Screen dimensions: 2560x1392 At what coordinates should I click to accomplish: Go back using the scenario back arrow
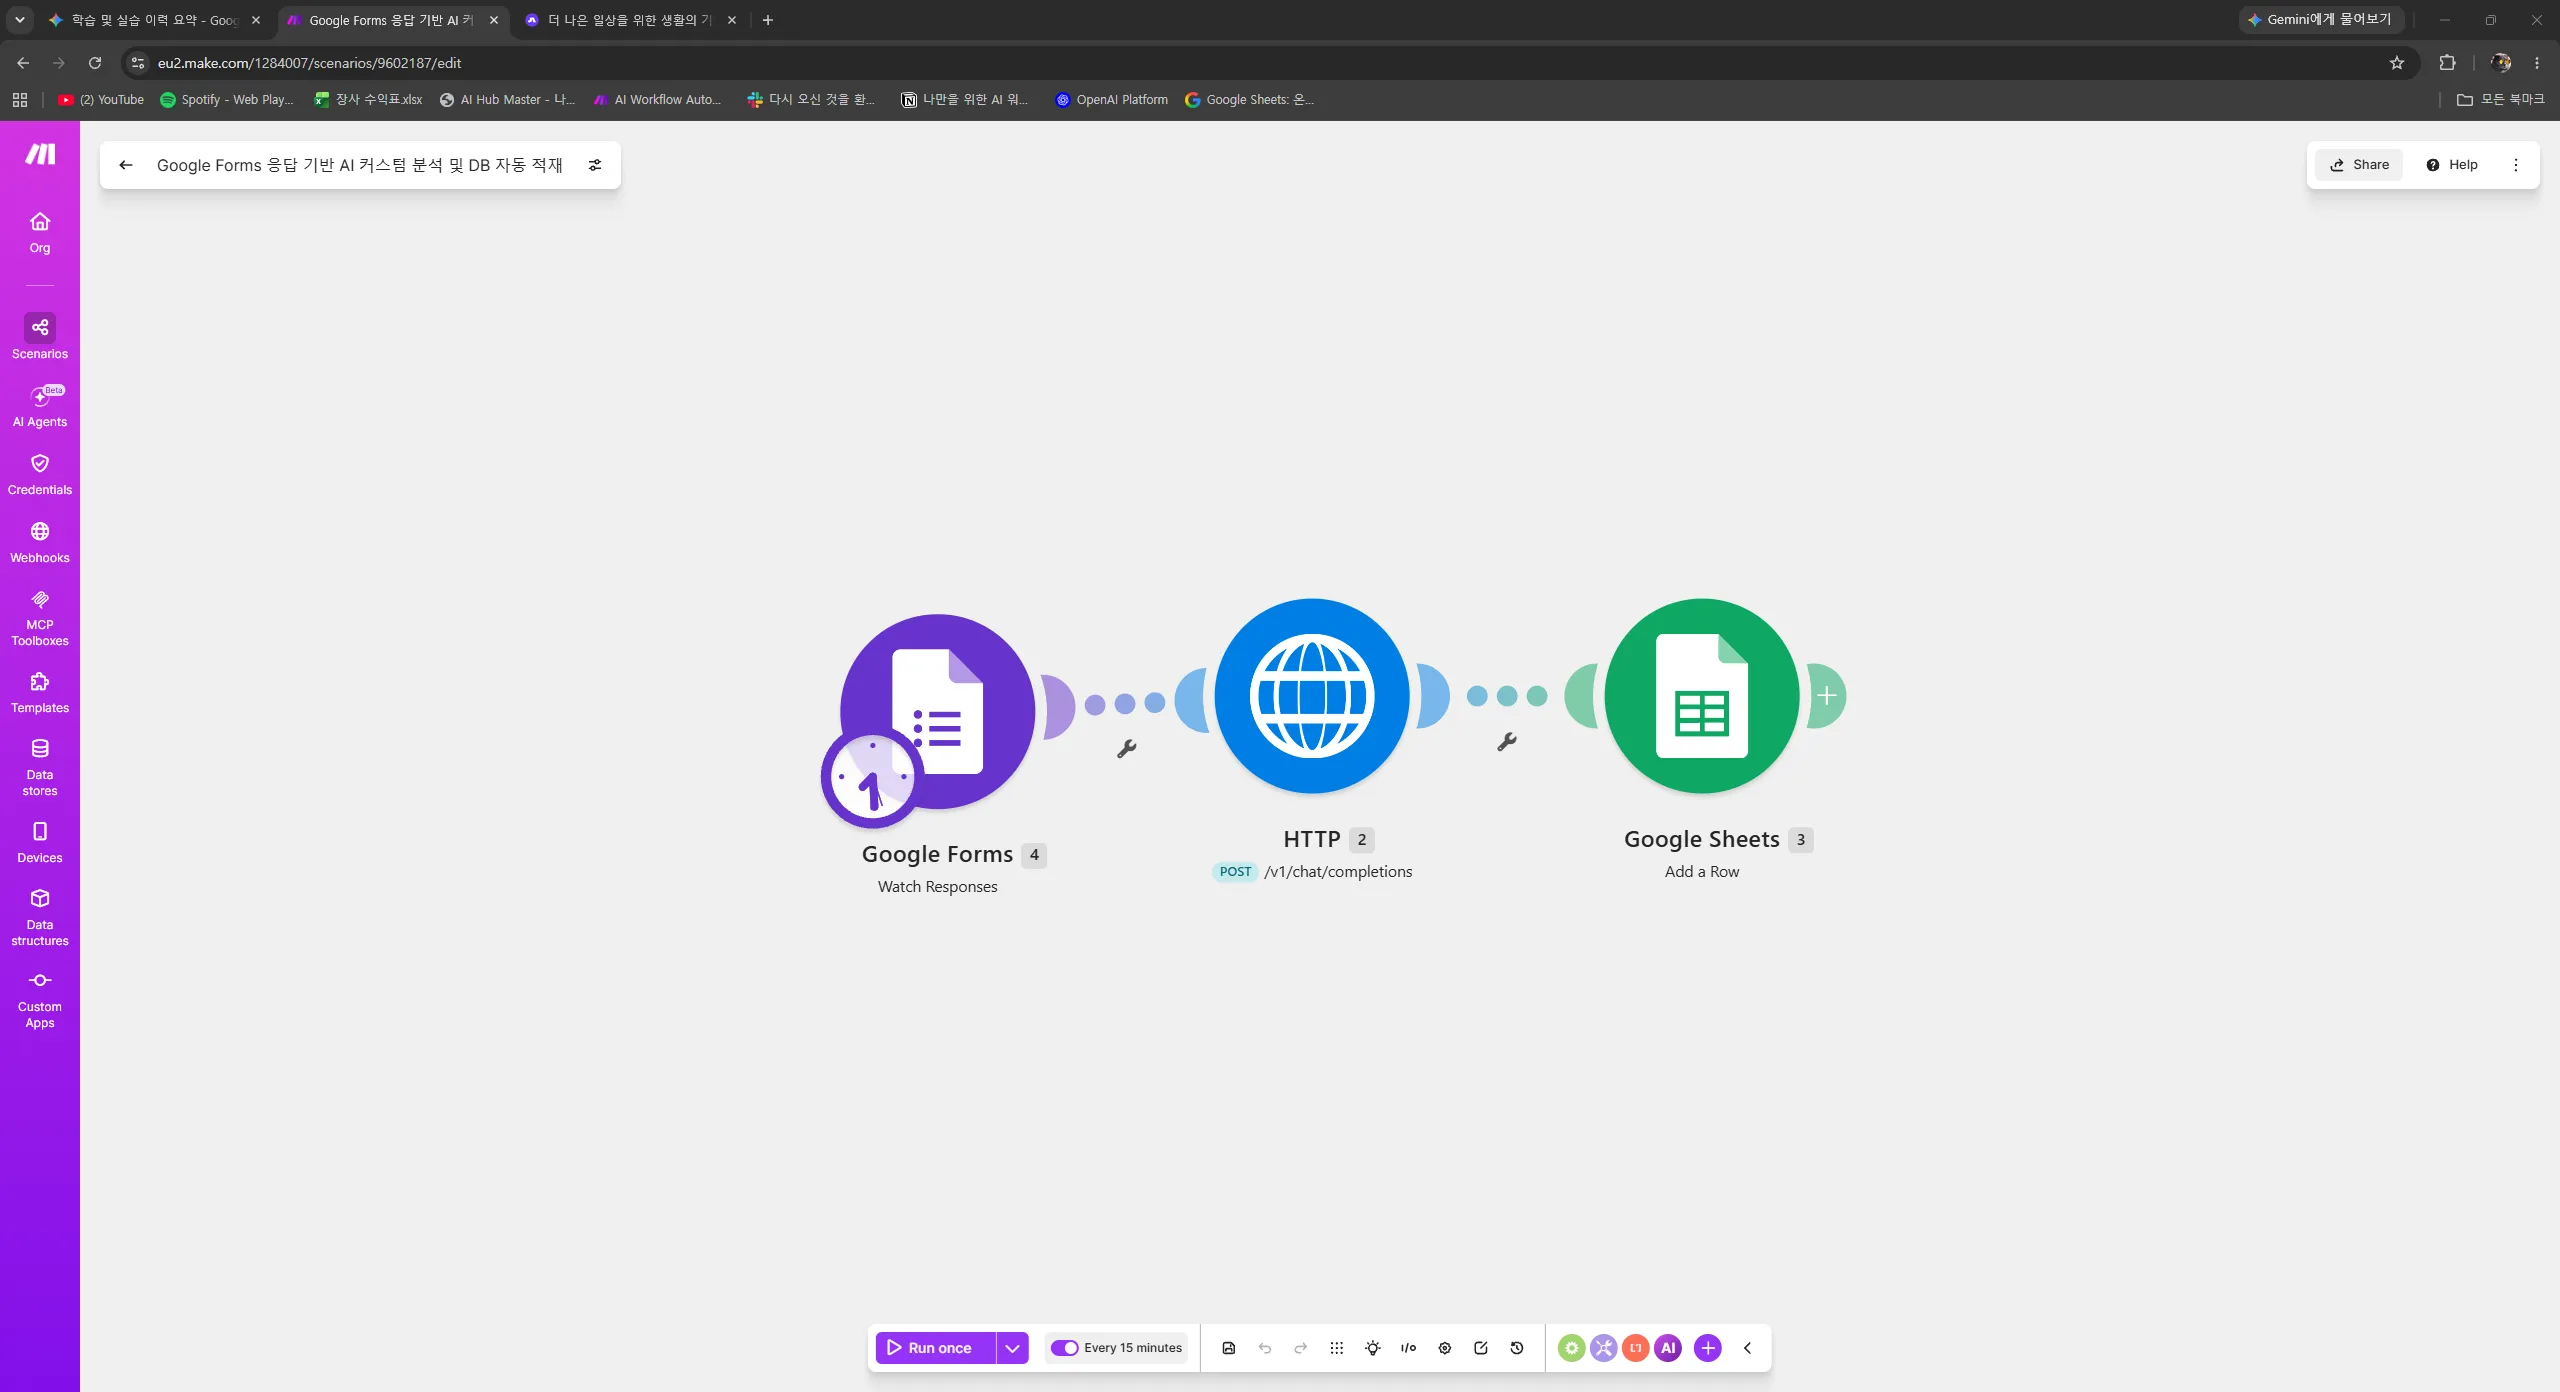pyautogui.click(x=126, y=165)
